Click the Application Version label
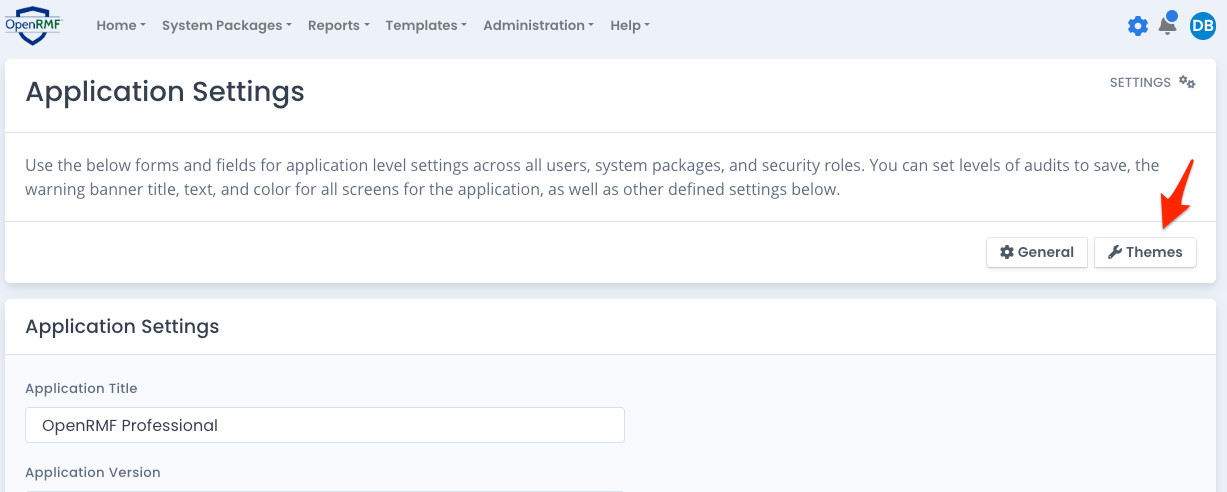1227x492 pixels. pyautogui.click(x=93, y=472)
